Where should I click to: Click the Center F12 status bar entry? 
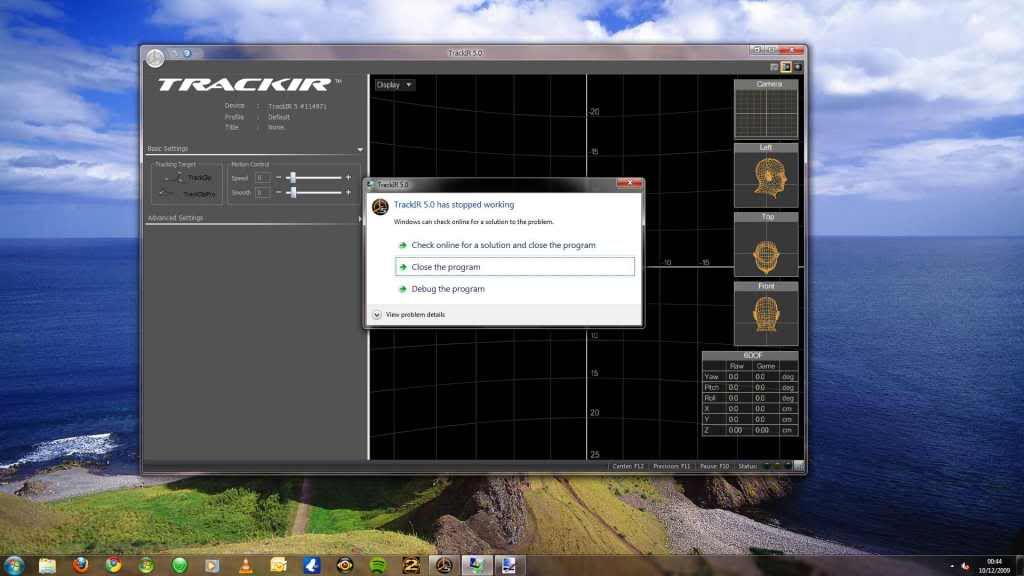[x=628, y=466]
